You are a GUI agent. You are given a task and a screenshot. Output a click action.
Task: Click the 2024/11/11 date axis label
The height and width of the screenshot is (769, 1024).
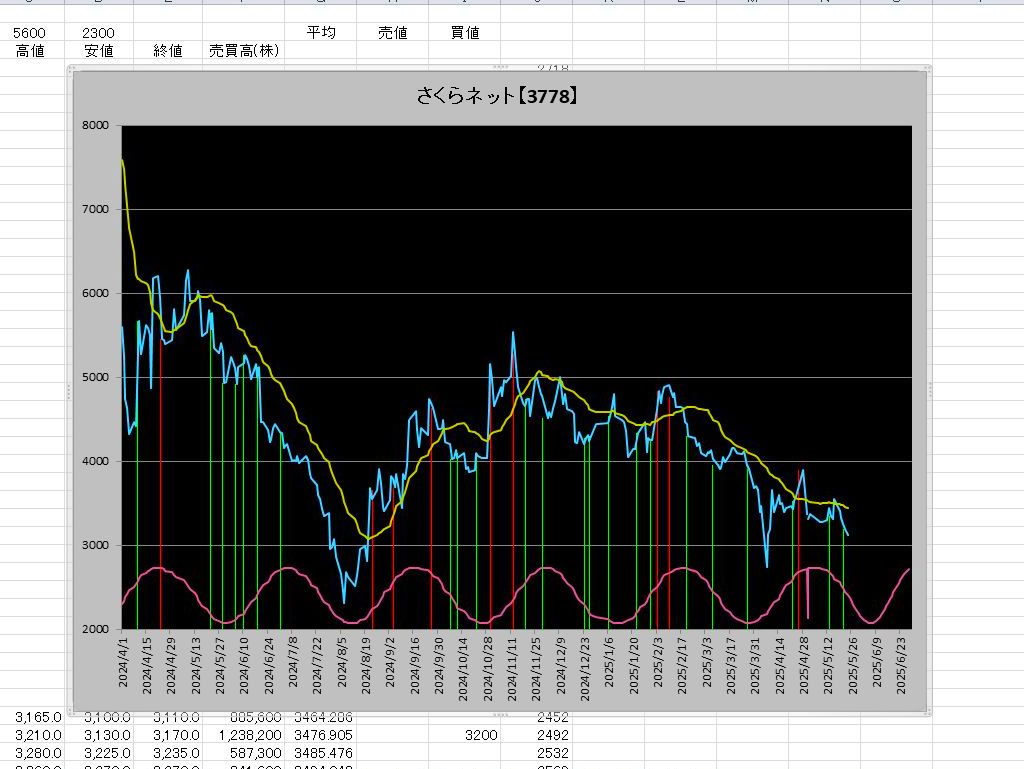[x=512, y=669]
